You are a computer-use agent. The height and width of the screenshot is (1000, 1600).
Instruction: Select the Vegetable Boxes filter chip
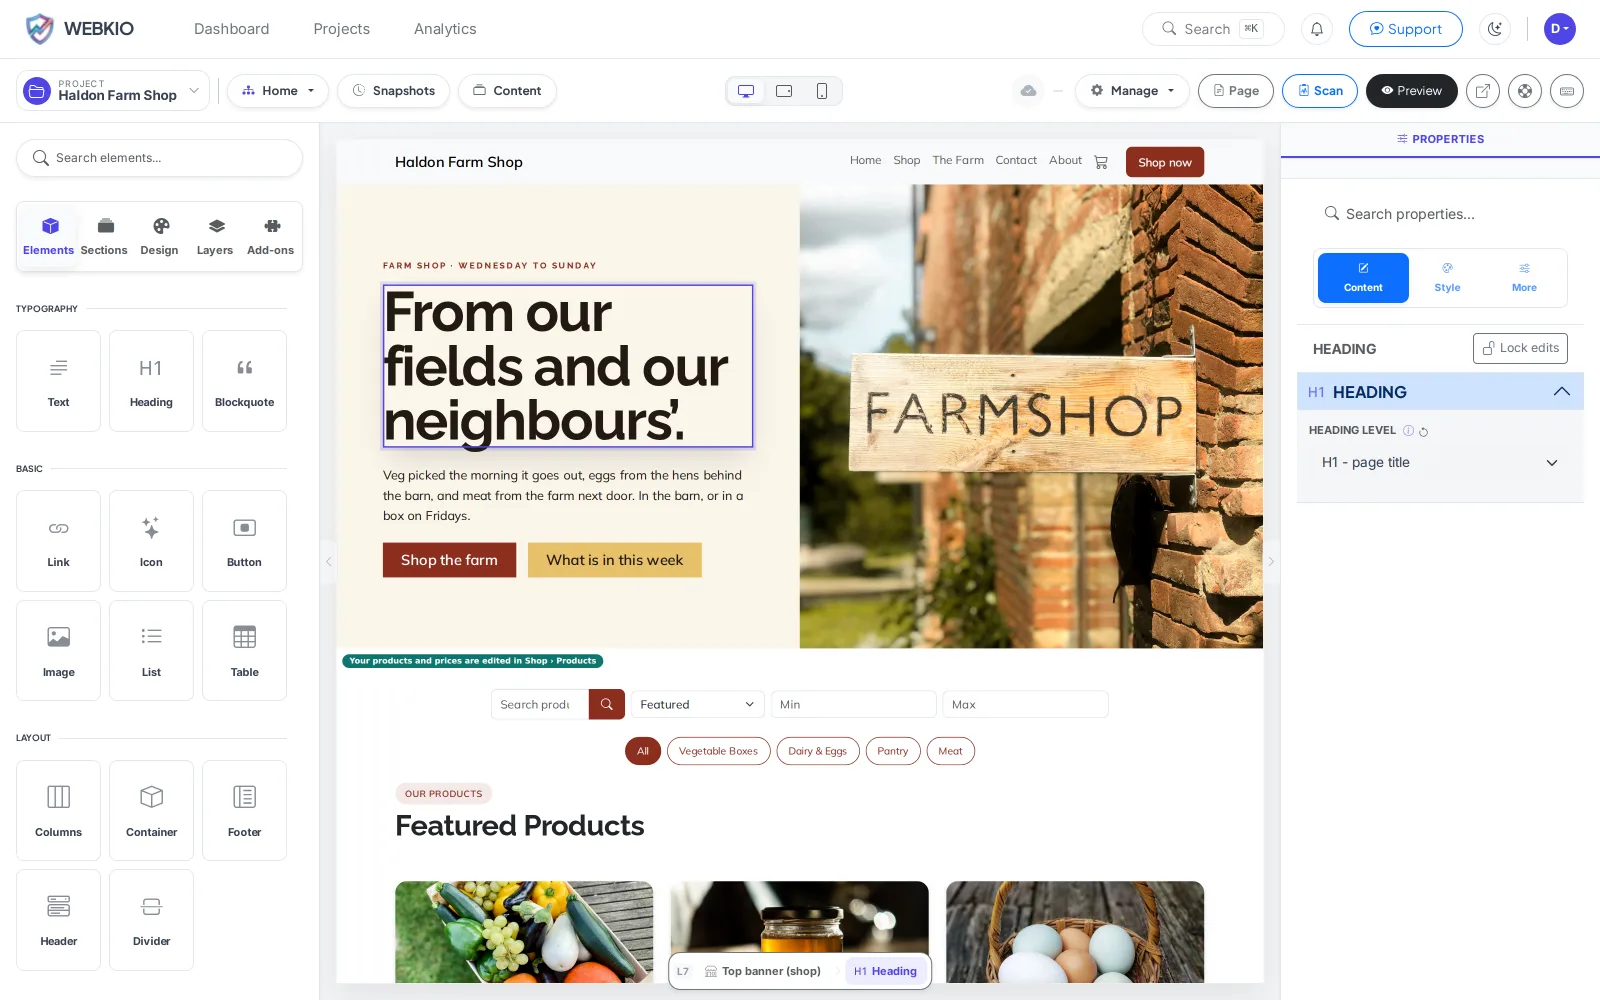(x=718, y=751)
